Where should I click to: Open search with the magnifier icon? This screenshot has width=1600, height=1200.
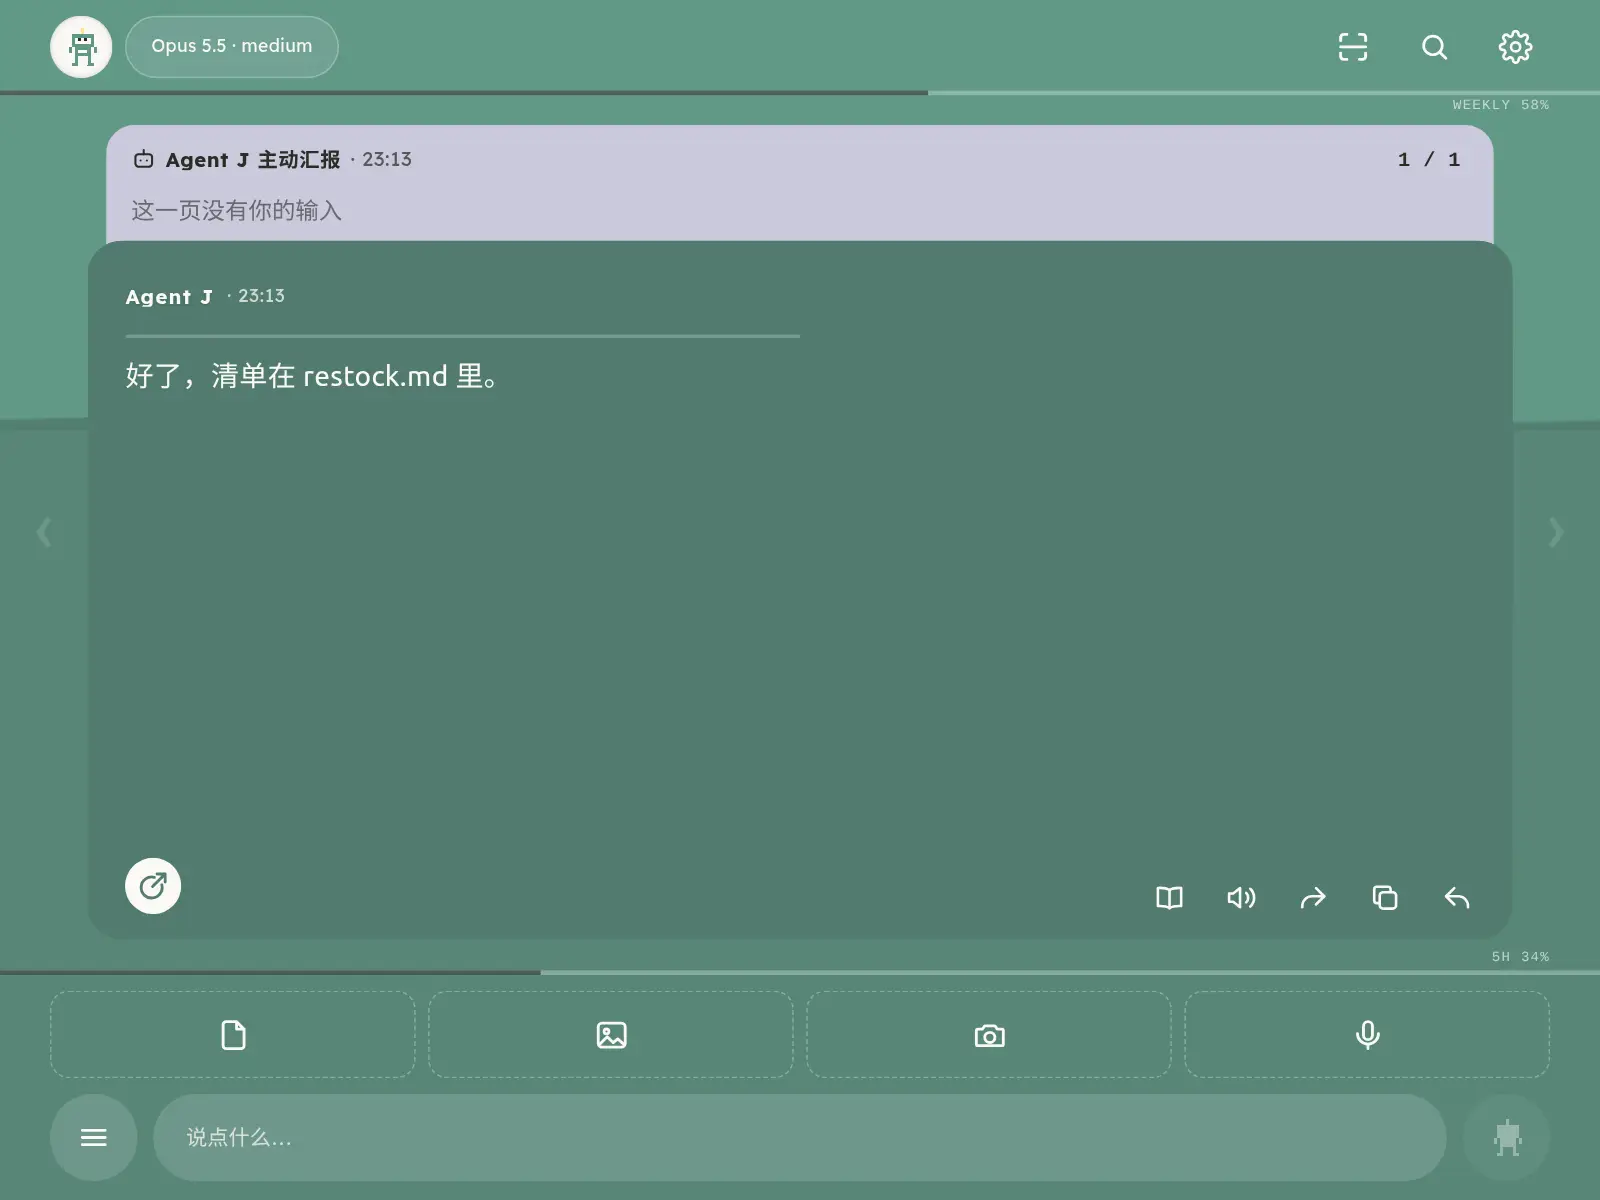[x=1434, y=47]
